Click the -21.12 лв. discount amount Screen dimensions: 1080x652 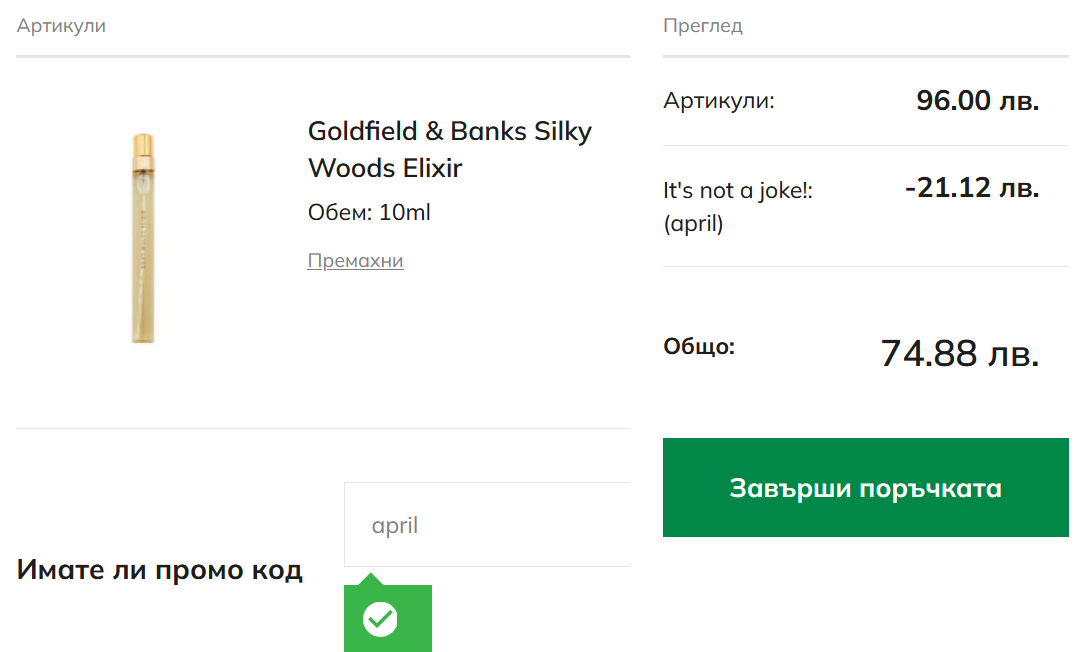tap(971, 188)
